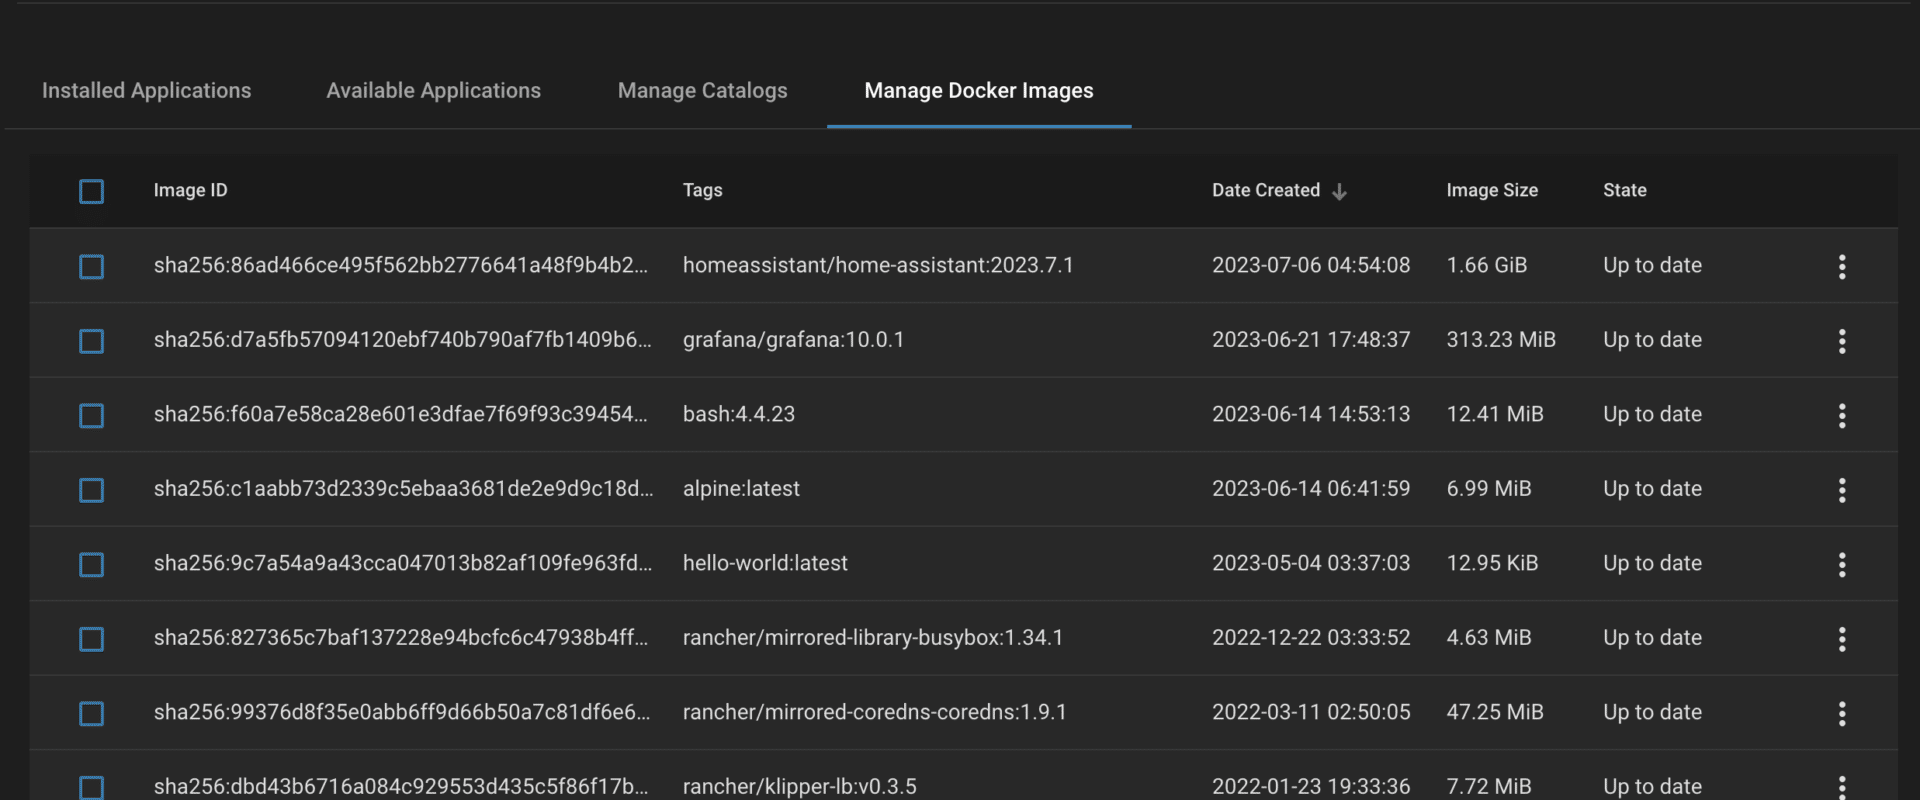
Task: Open the actions menu for the grafana/grafana:10.0.1 image
Action: pos(1842,341)
